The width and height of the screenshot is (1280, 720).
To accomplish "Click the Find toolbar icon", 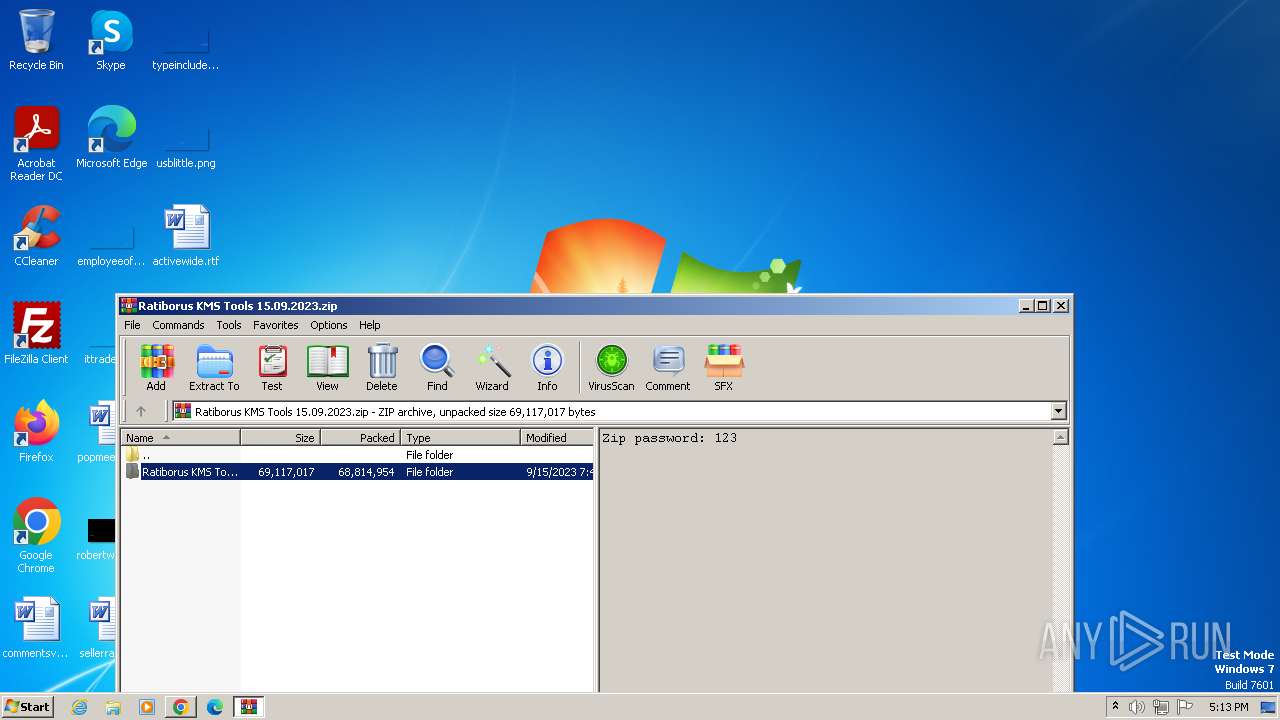I will coord(437,367).
